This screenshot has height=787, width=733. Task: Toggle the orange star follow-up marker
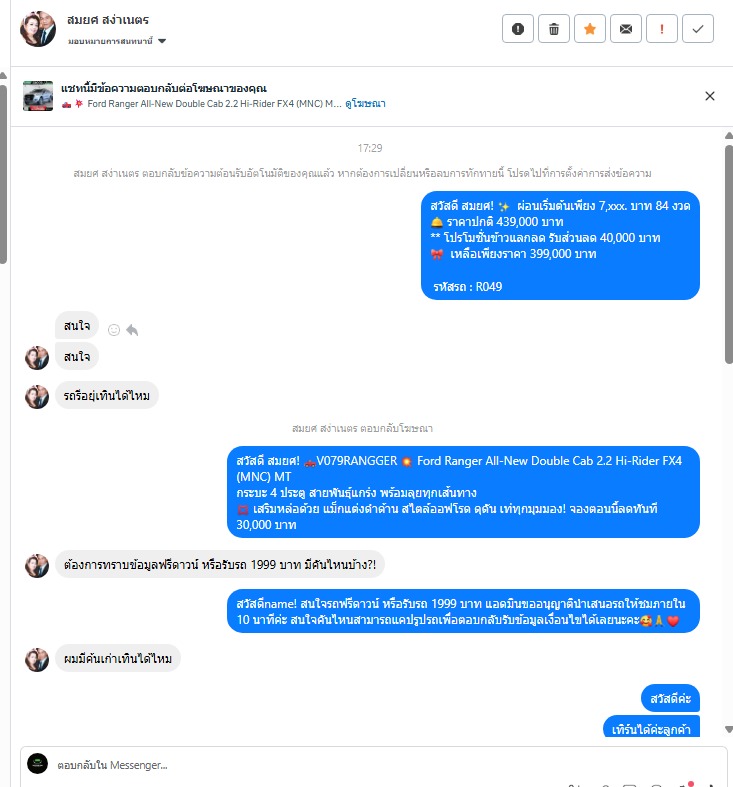pyautogui.click(x=590, y=29)
